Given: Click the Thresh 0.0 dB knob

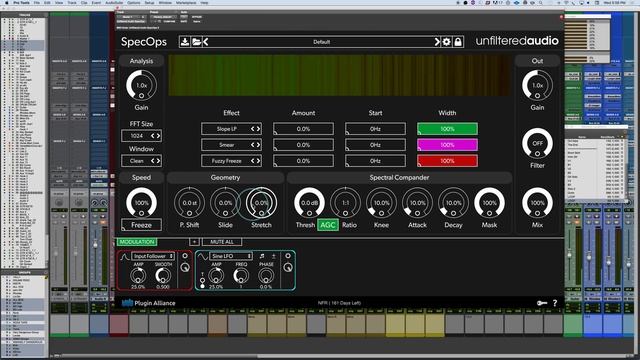Looking at the screenshot, I should point(309,202).
